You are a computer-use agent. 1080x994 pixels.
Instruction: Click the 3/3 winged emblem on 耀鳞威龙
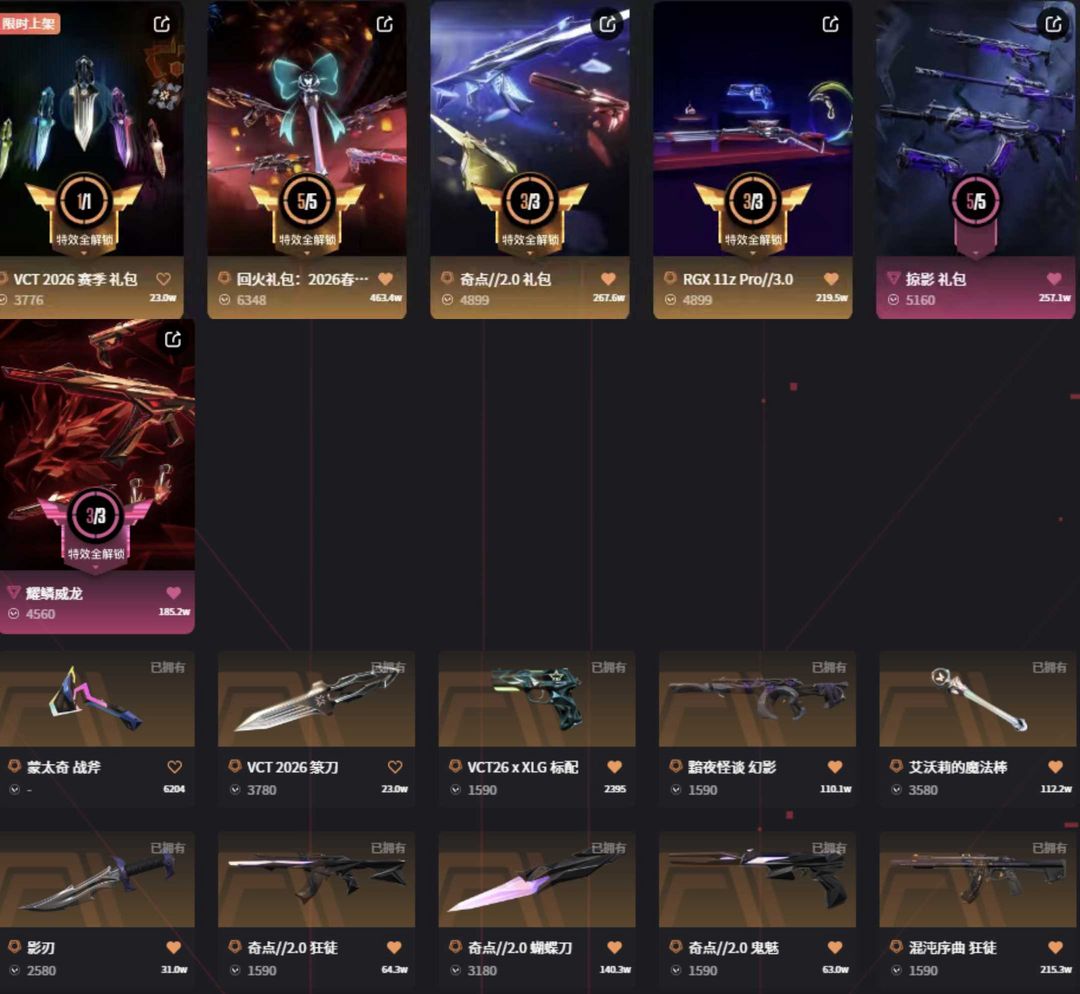coord(96,524)
